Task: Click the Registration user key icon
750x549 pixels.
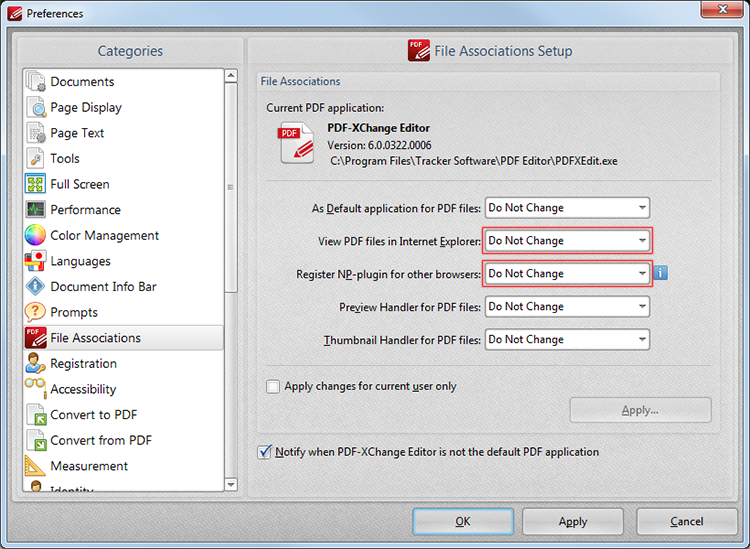Action: click(35, 363)
